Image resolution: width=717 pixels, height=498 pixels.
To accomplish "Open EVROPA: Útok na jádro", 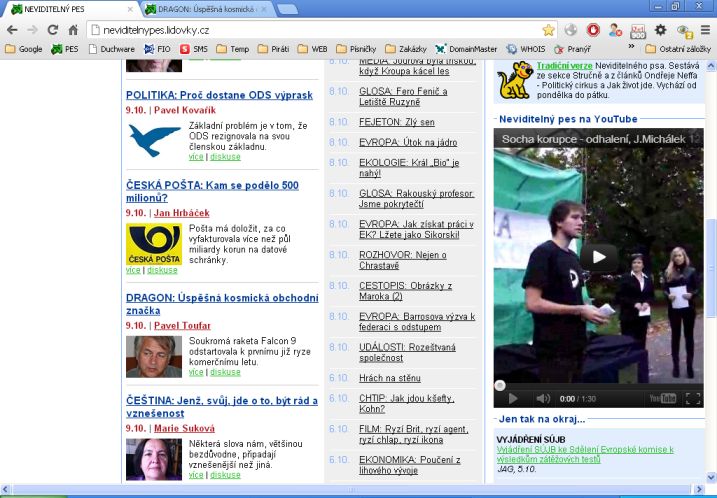I will point(408,142).
